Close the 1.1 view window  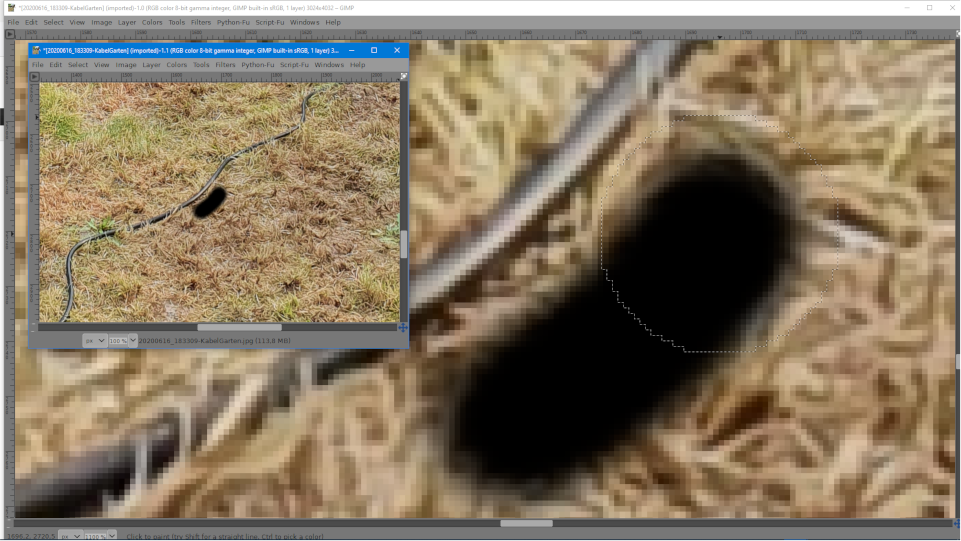pos(397,51)
